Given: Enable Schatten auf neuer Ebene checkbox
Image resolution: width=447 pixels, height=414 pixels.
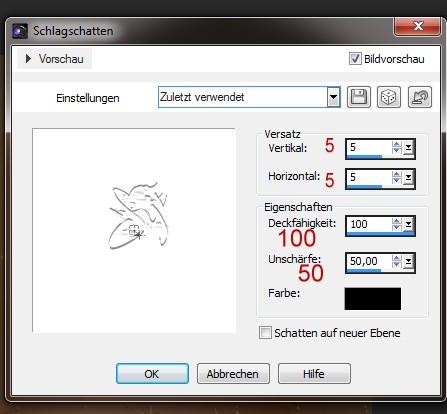Looking at the screenshot, I should click(265, 333).
